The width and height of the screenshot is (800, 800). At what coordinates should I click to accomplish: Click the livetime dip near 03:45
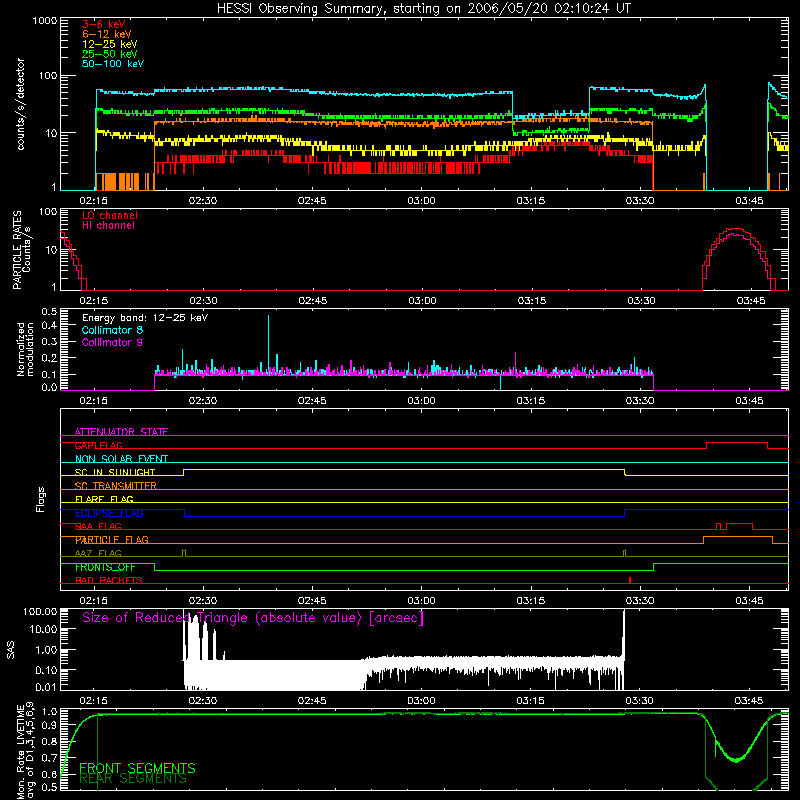click(736, 759)
